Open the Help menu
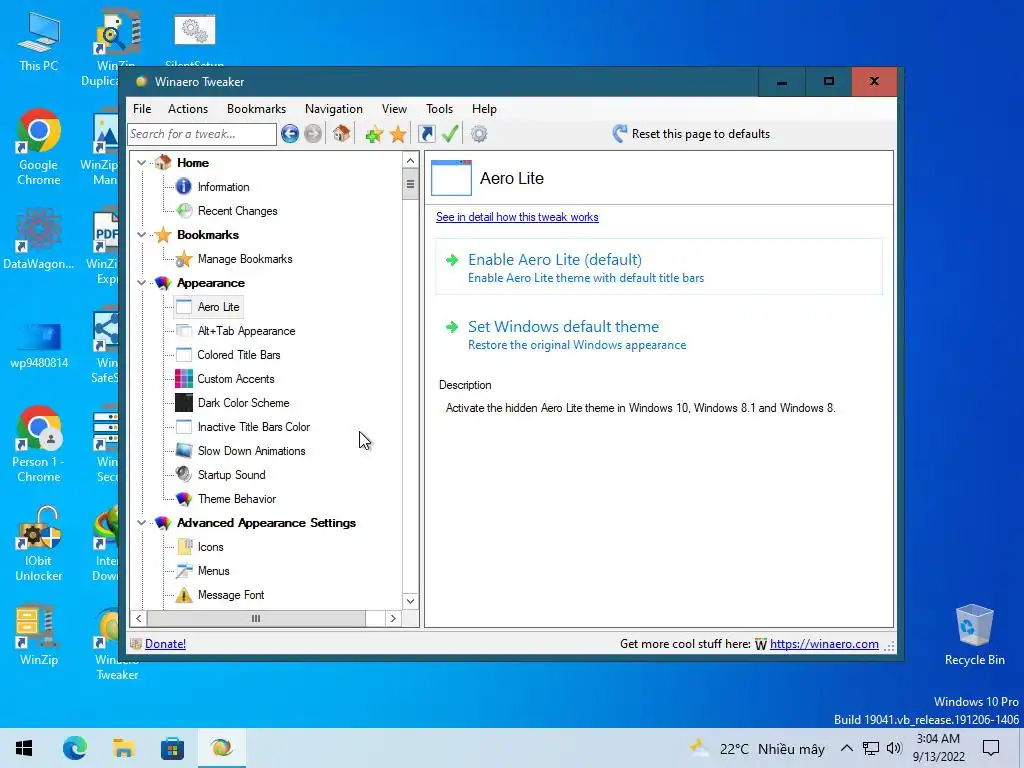The height and width of the screenshot is (768, 1024). pyautogui.click(x=484, y=109)
